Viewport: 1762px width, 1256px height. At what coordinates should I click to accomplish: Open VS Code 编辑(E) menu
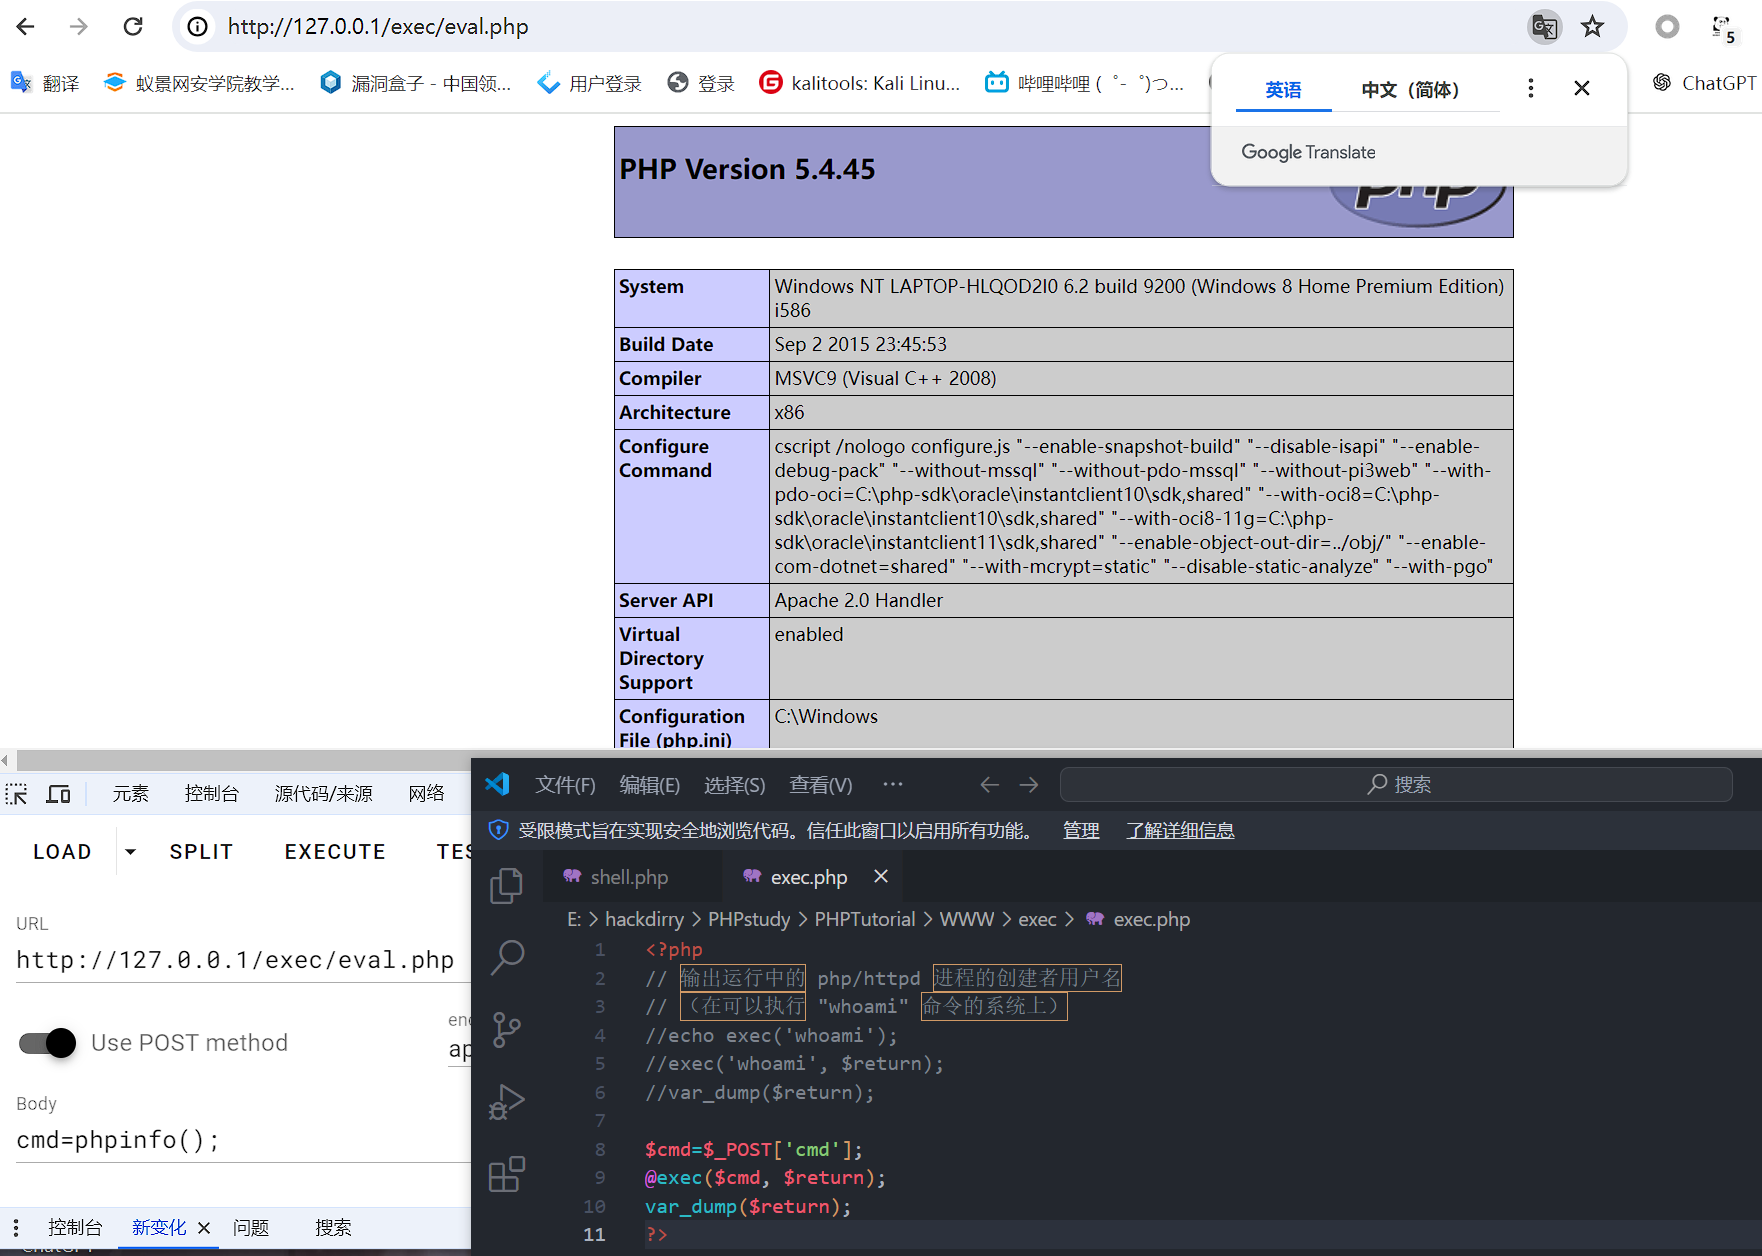point(649,785)
